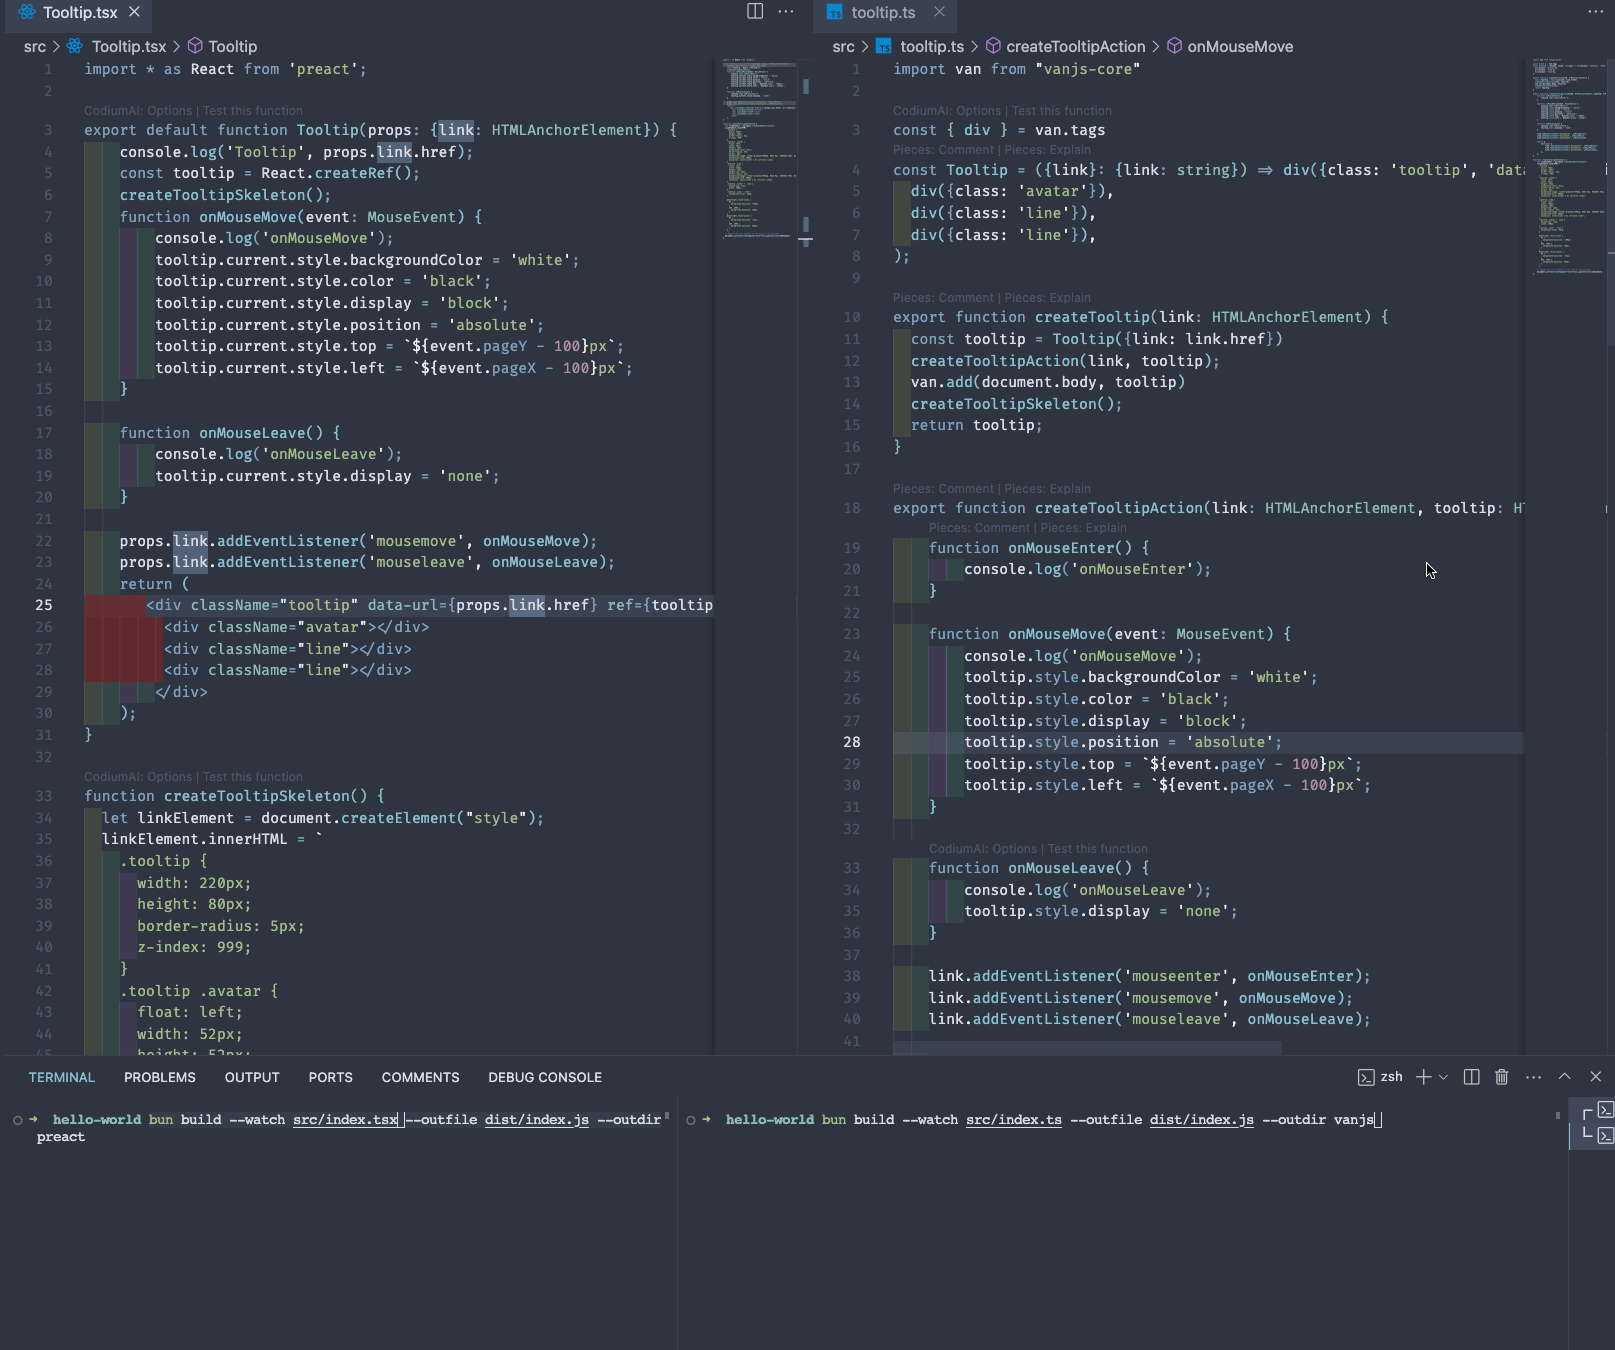The width and height of the screenshot is (1615, 1350).
Task: Switch to the COMMENTS tab
Action: click(419, 1077)
